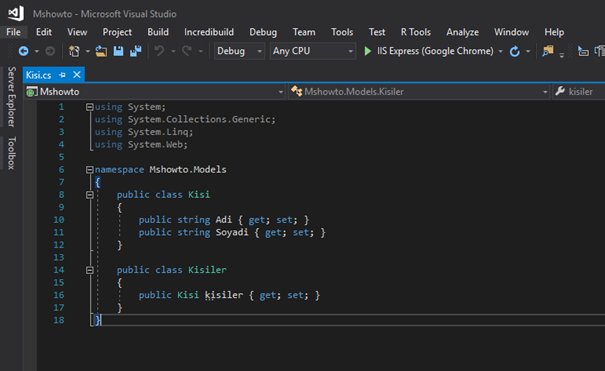Click the Navigate Forward arrow icon
This screenshot has height=371, width=605.
click(50, 51)
